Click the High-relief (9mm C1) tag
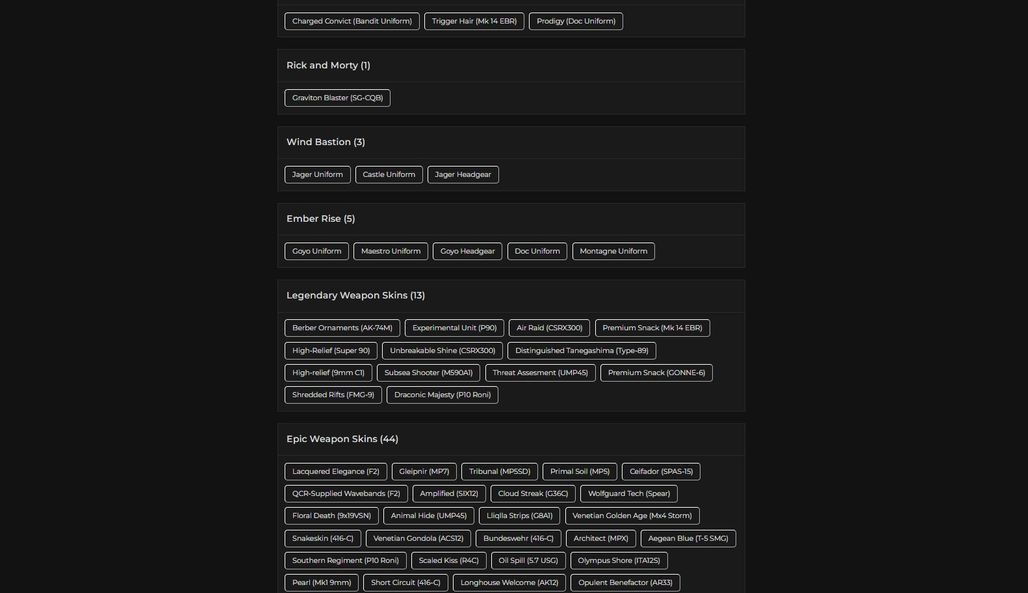The image size is (1028, 593). (328, 373)
